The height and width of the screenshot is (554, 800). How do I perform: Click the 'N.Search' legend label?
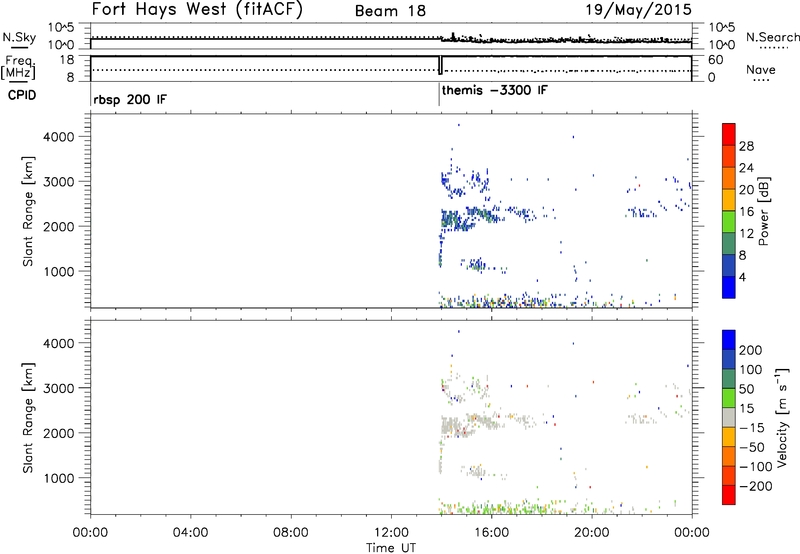772,37
